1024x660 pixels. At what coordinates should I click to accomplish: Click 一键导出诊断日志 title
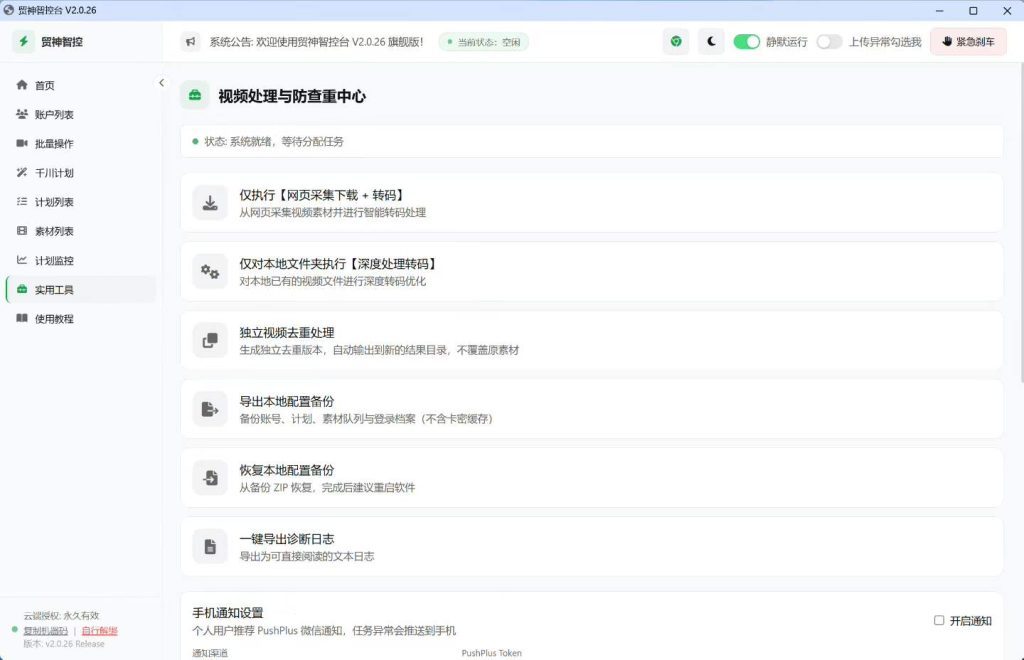[x=287, y=539]
